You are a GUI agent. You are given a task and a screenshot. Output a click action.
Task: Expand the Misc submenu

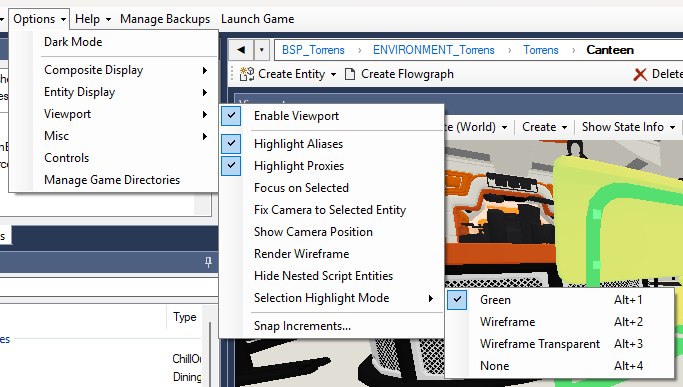coord(113,136)
